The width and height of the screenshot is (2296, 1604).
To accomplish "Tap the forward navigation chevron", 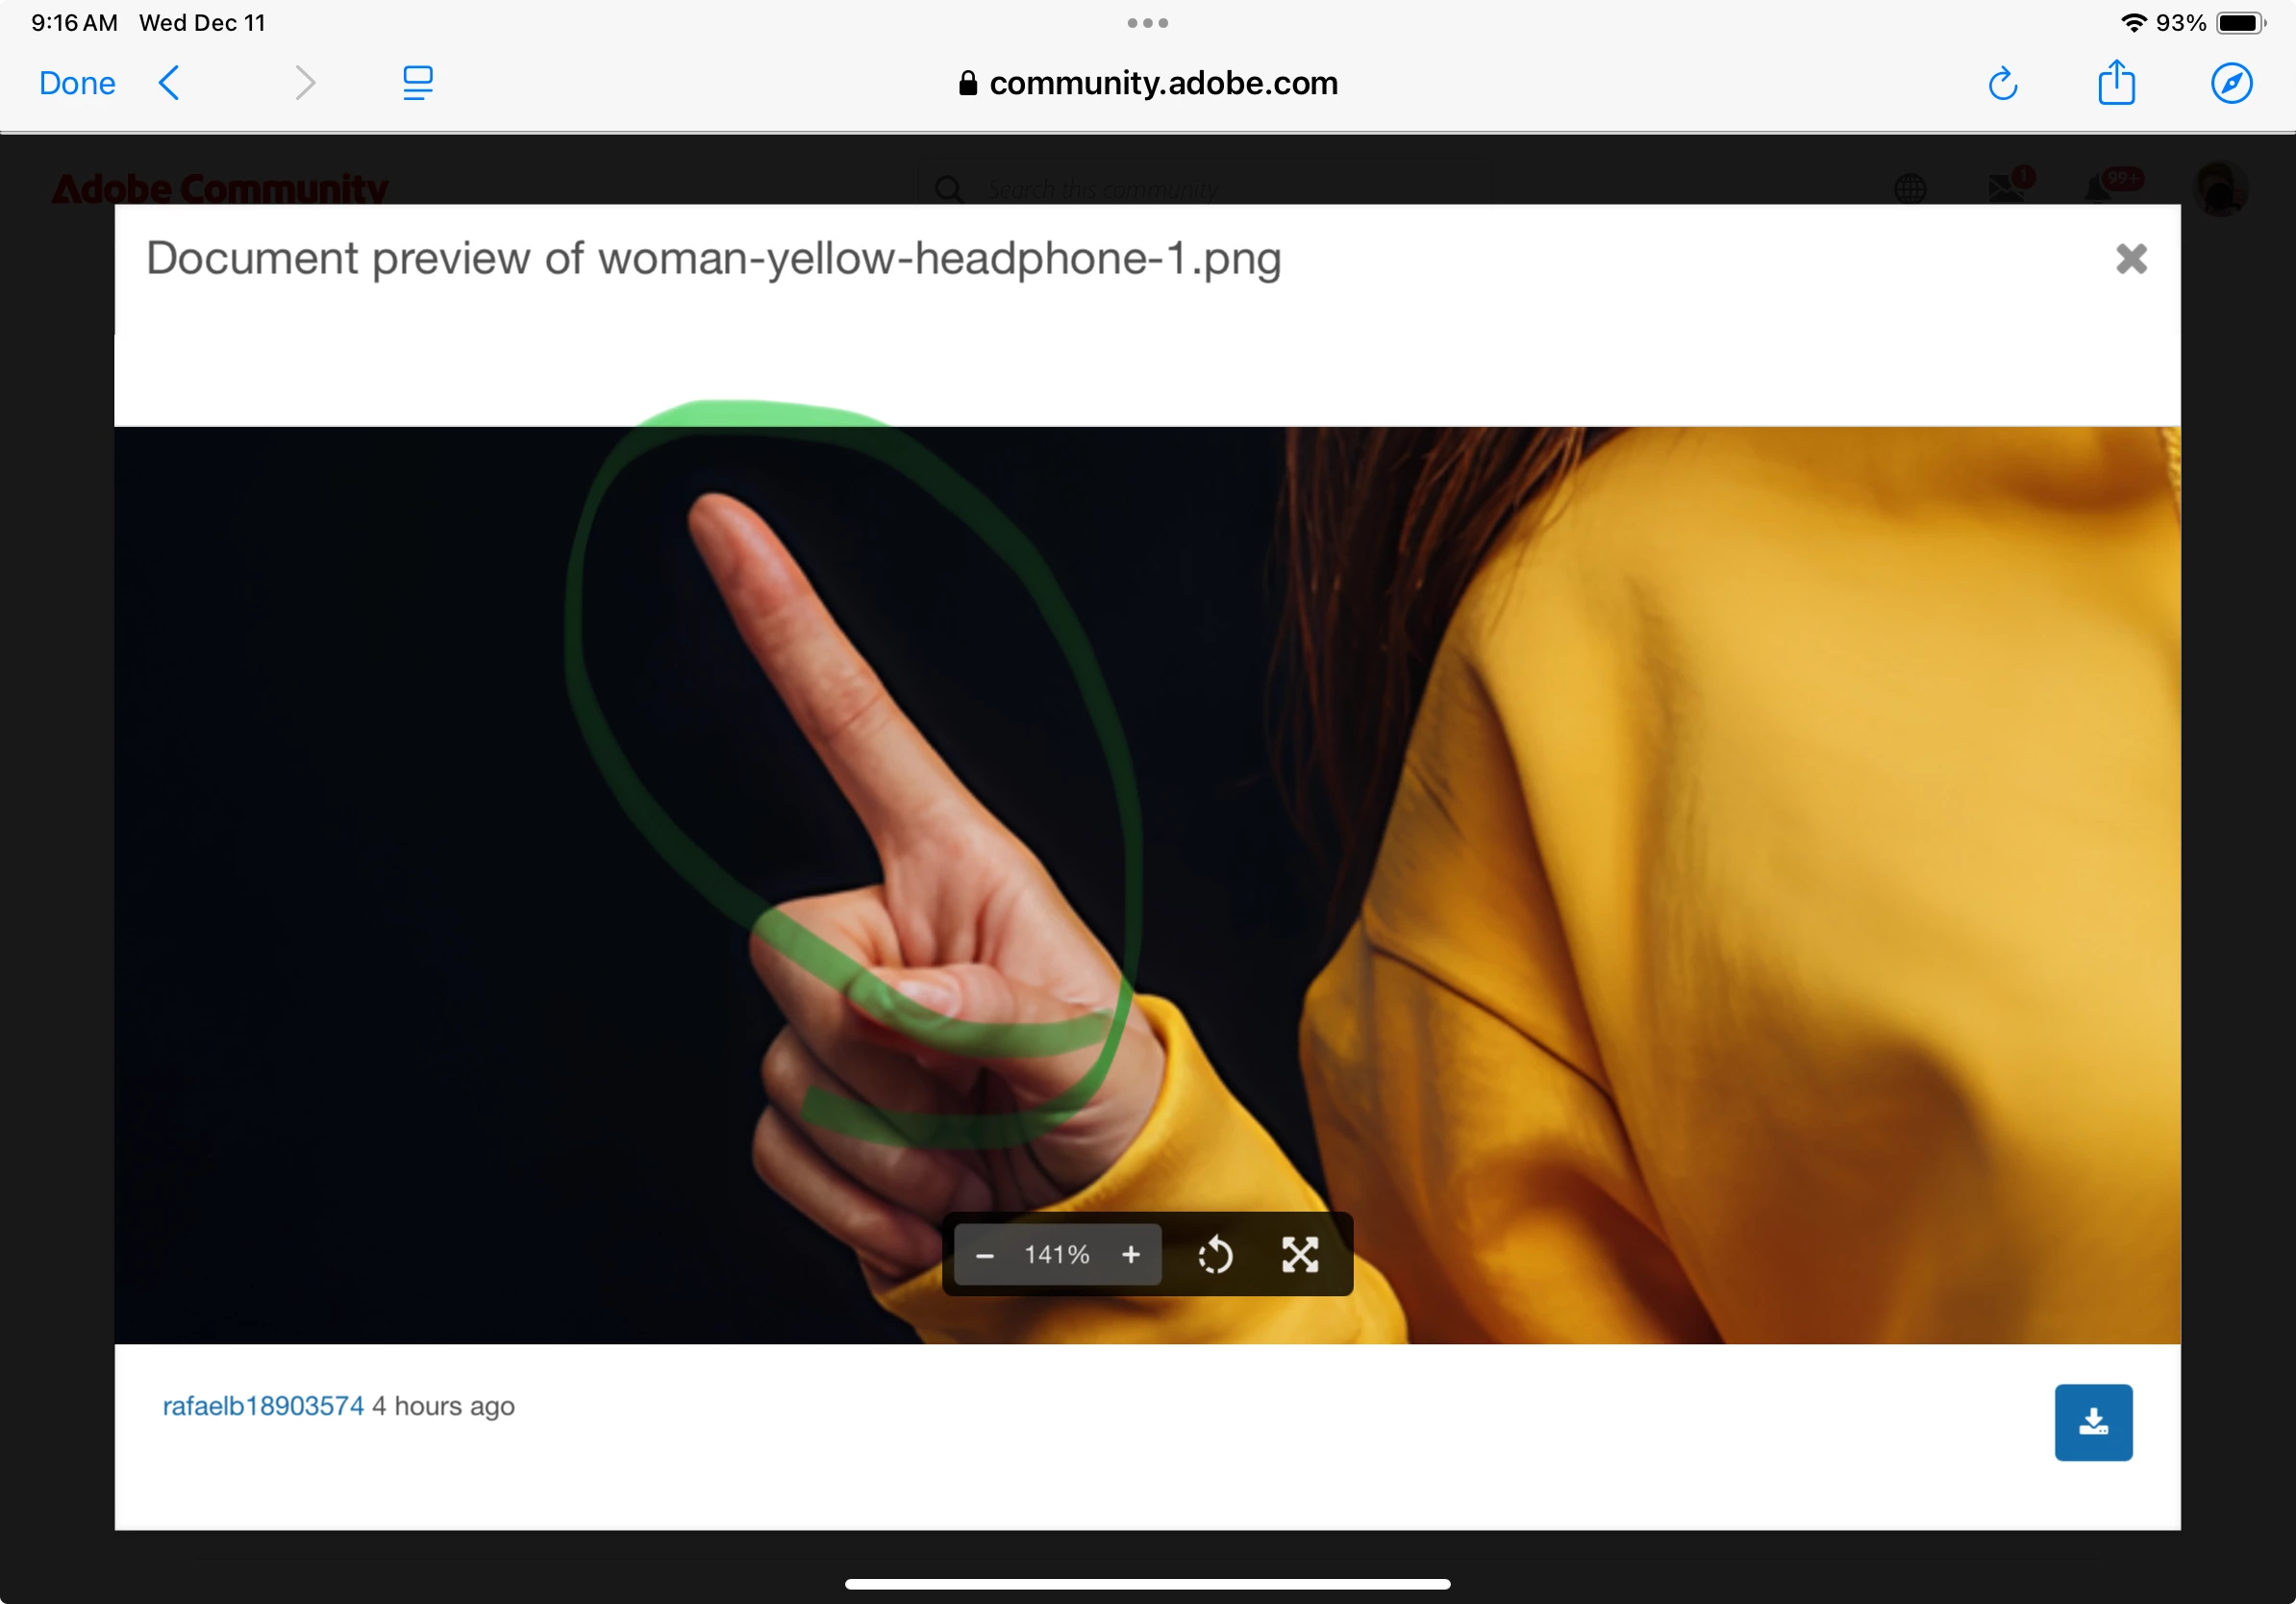I will [x=305, y=83].
